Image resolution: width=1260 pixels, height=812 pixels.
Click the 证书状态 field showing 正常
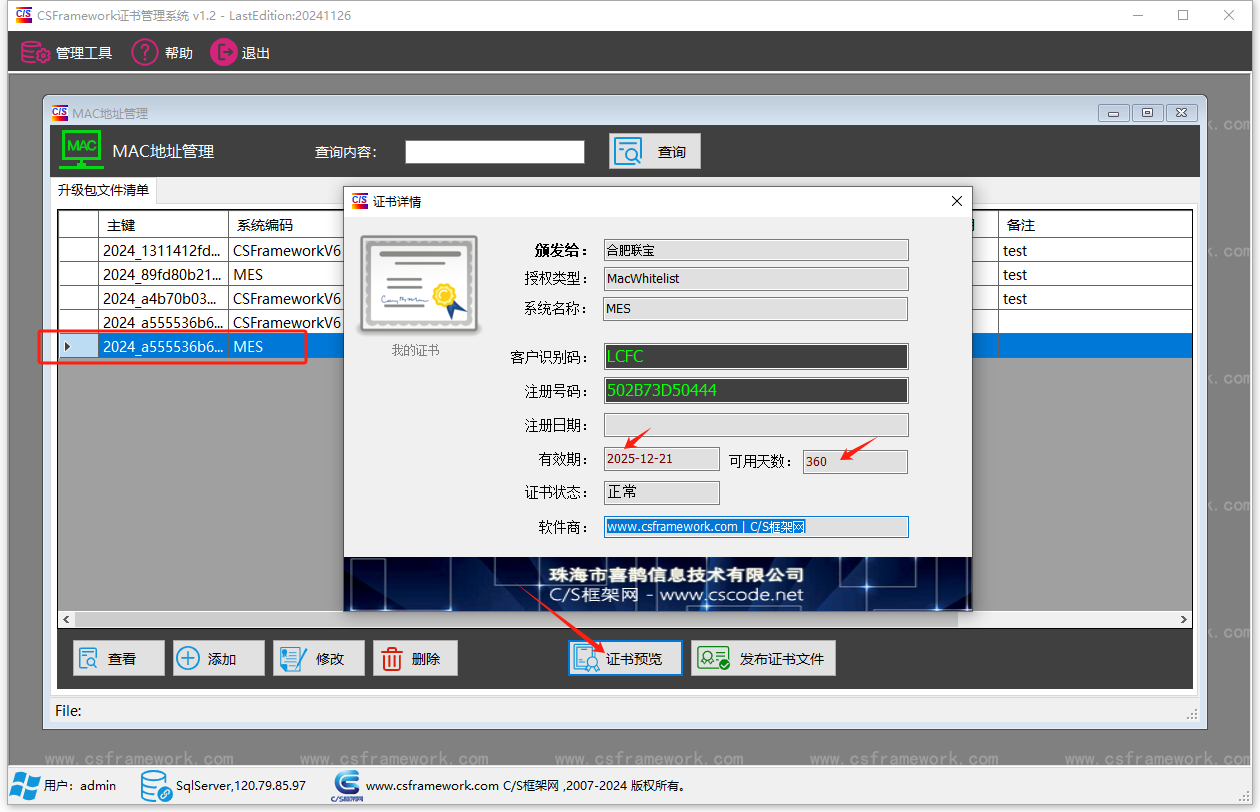point(662,492)
